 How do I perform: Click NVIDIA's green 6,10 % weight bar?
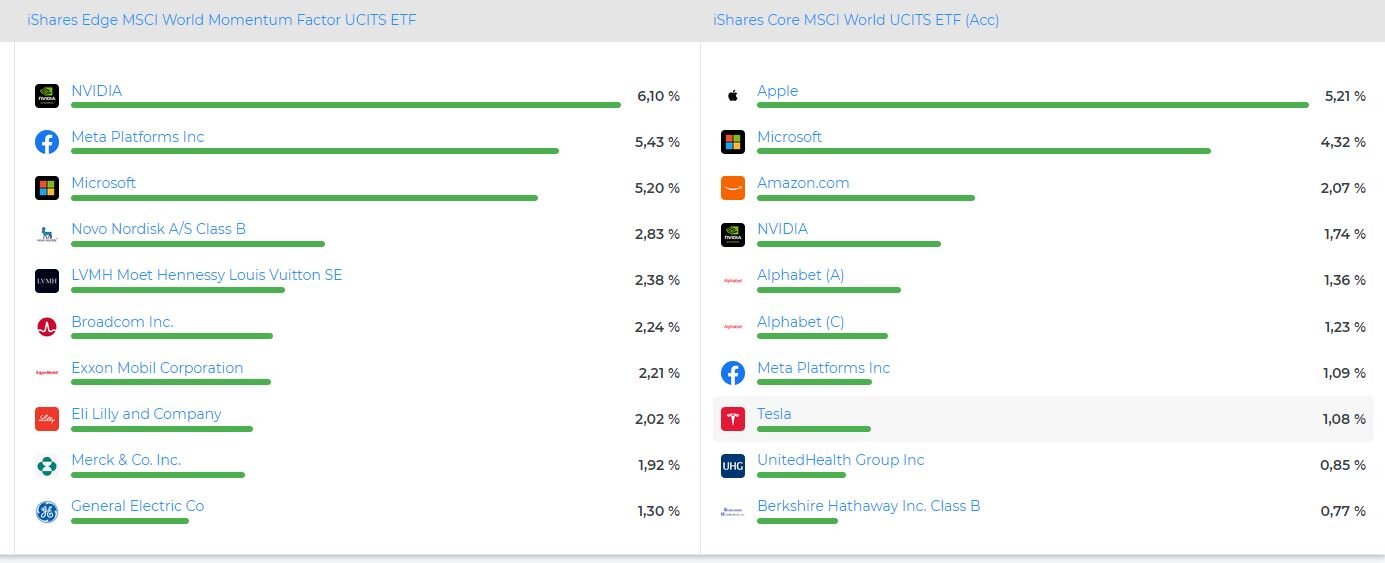346,105
